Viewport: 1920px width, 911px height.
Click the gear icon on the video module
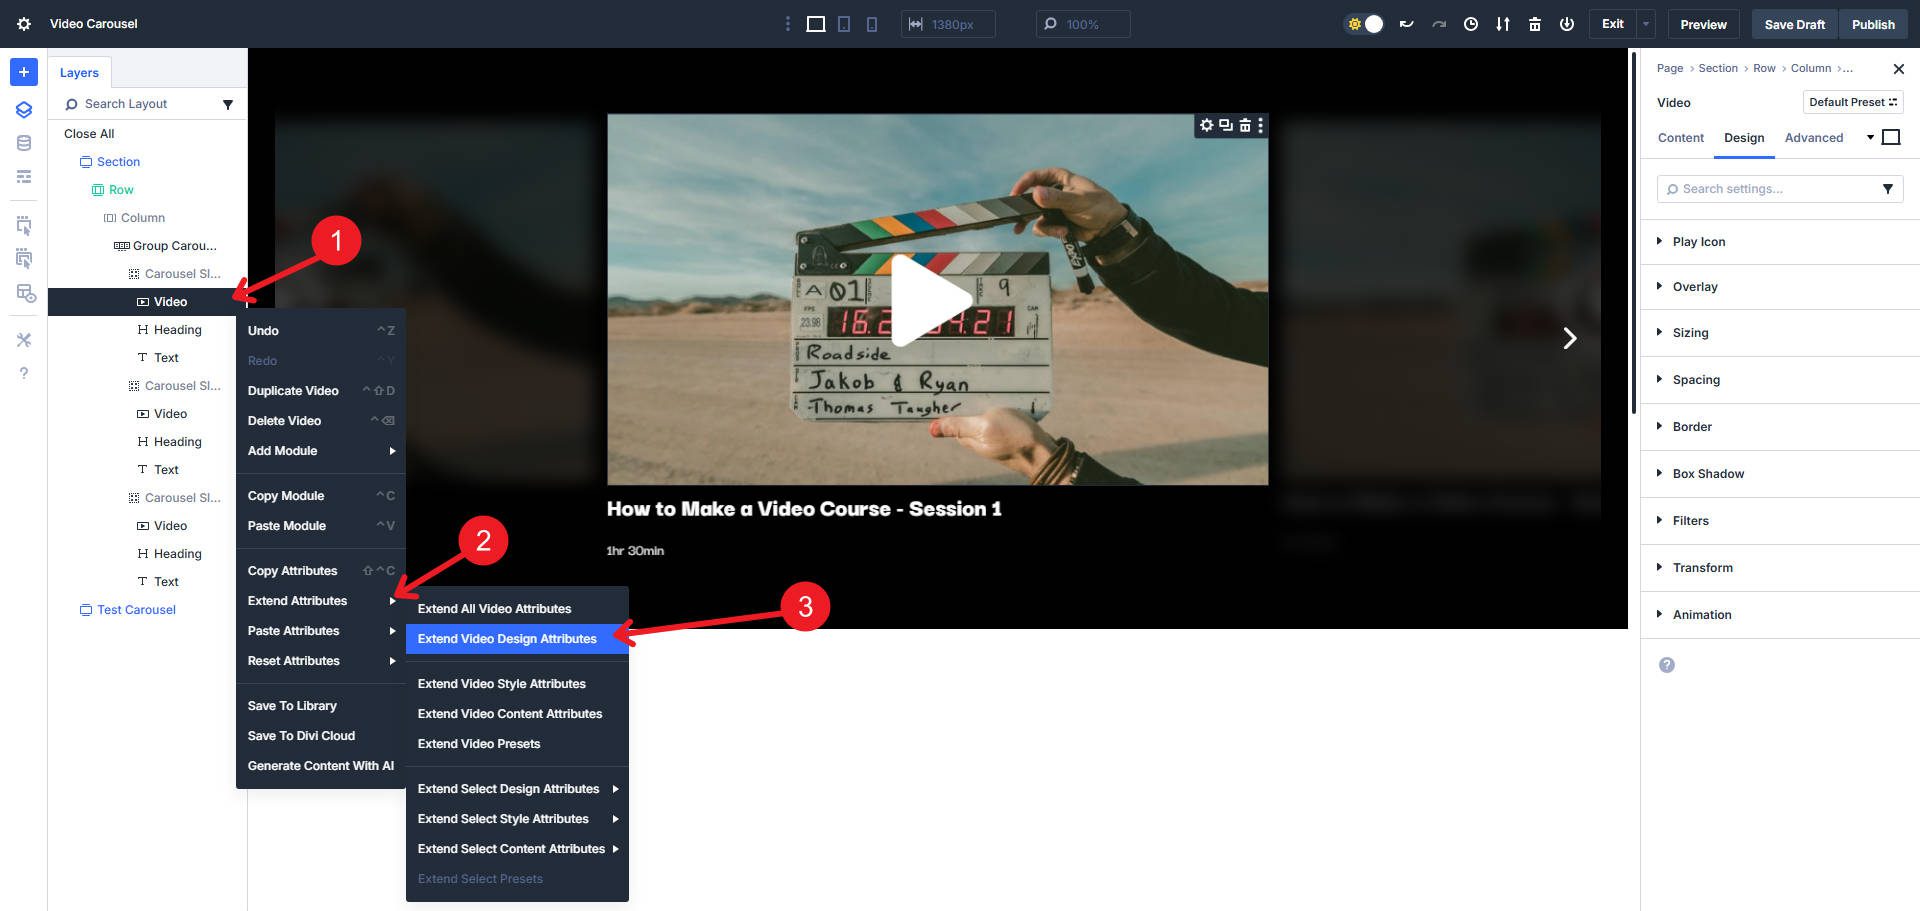pyautogui.click(x=1205, y=126)
